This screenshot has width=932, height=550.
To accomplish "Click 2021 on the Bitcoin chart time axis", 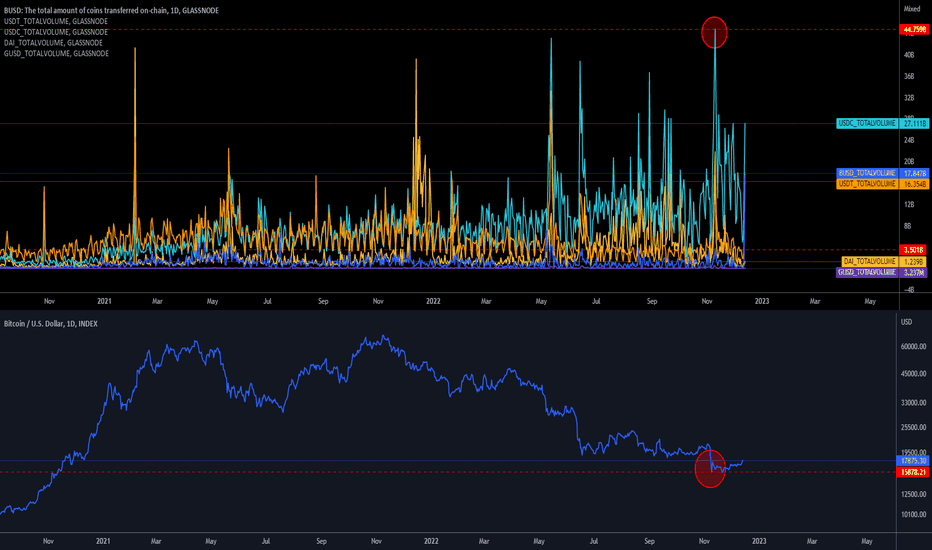I will pos(103,541).
